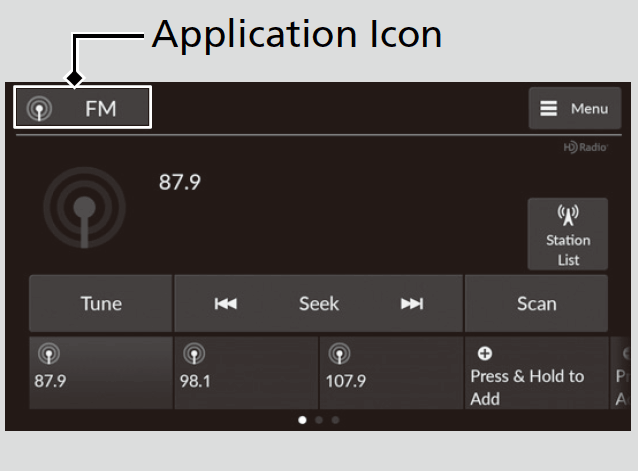Select the 107.9 preset radio icon
The width and height of the screenshot is (638, 471).
(339, 353)
